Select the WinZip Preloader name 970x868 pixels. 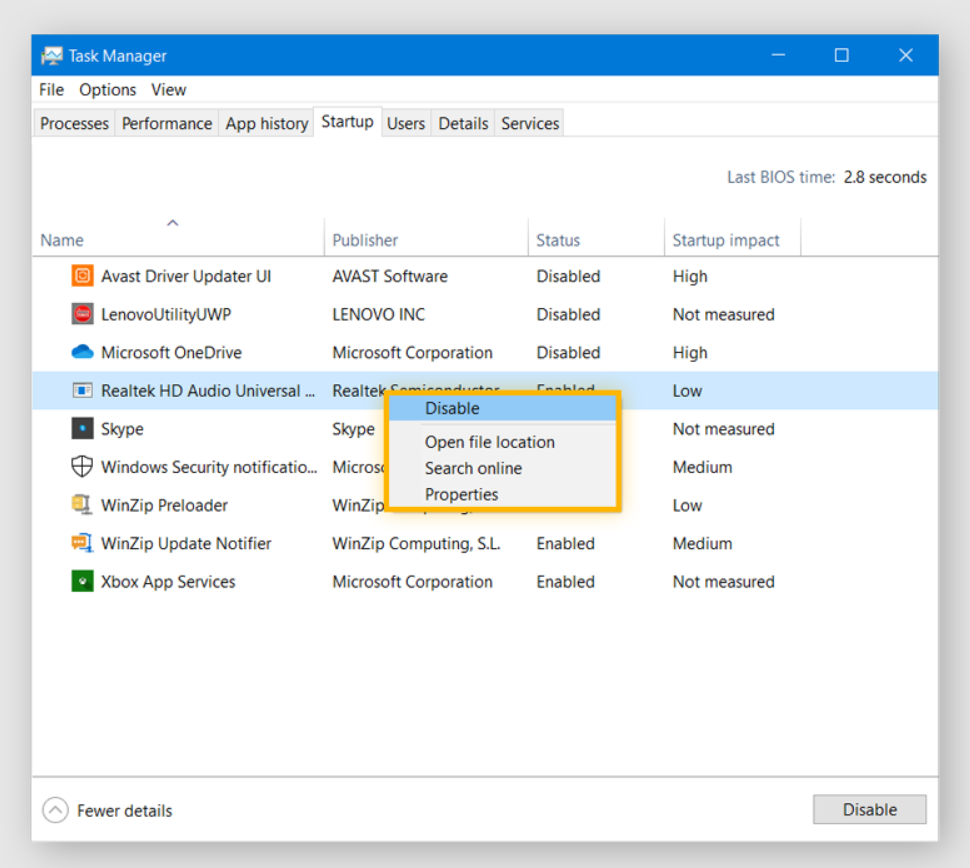click(x=165, y=505)
